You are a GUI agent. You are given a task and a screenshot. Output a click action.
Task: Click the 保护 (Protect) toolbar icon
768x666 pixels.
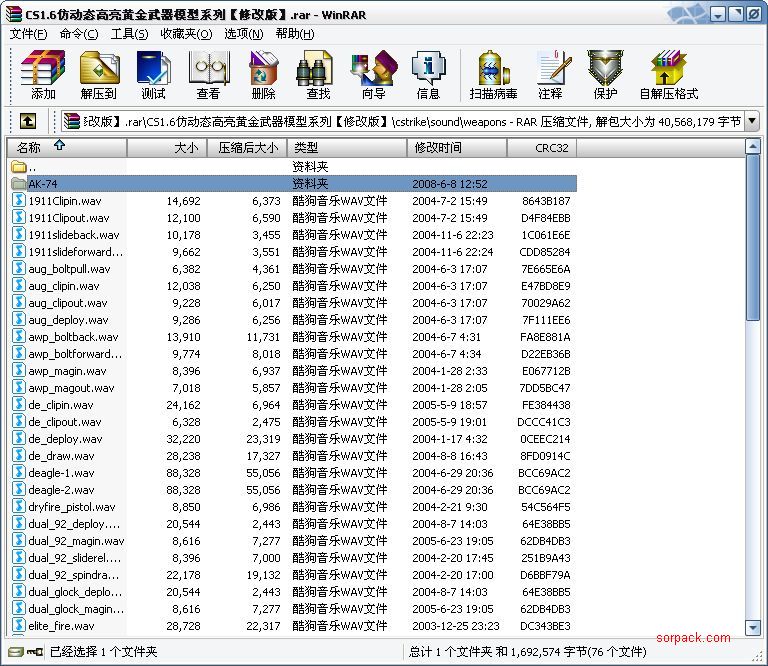(x=605, y=74)
